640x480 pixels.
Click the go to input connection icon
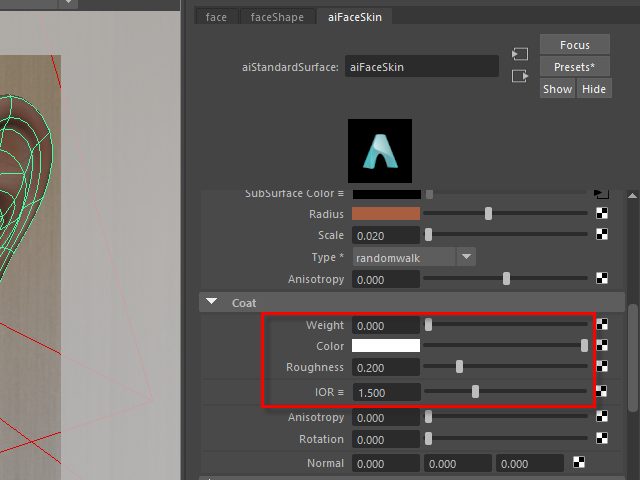click(519, 54)
